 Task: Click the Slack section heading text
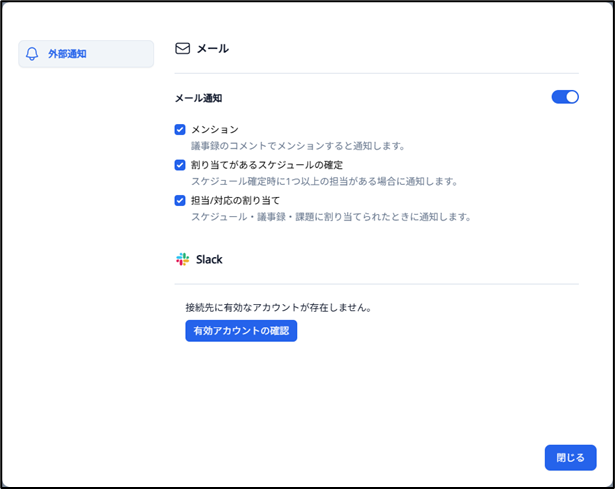coord(209,259)
